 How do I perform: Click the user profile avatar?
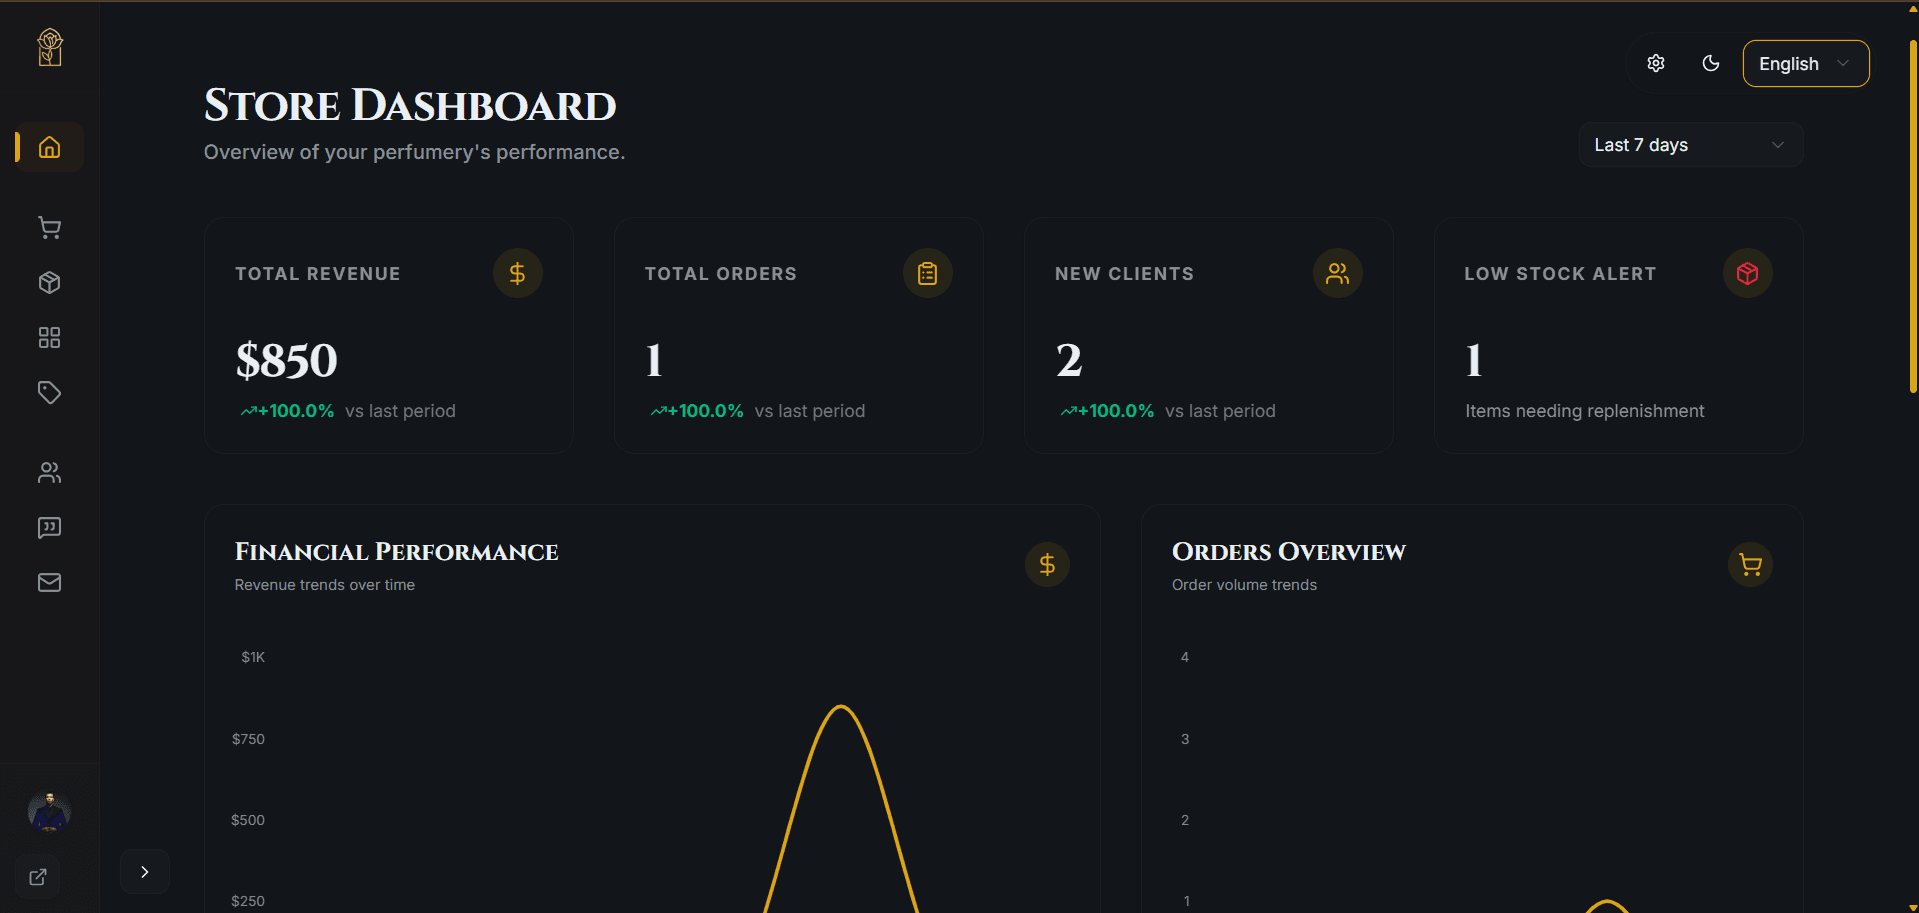pyautogui.click(x=49, y=812)
